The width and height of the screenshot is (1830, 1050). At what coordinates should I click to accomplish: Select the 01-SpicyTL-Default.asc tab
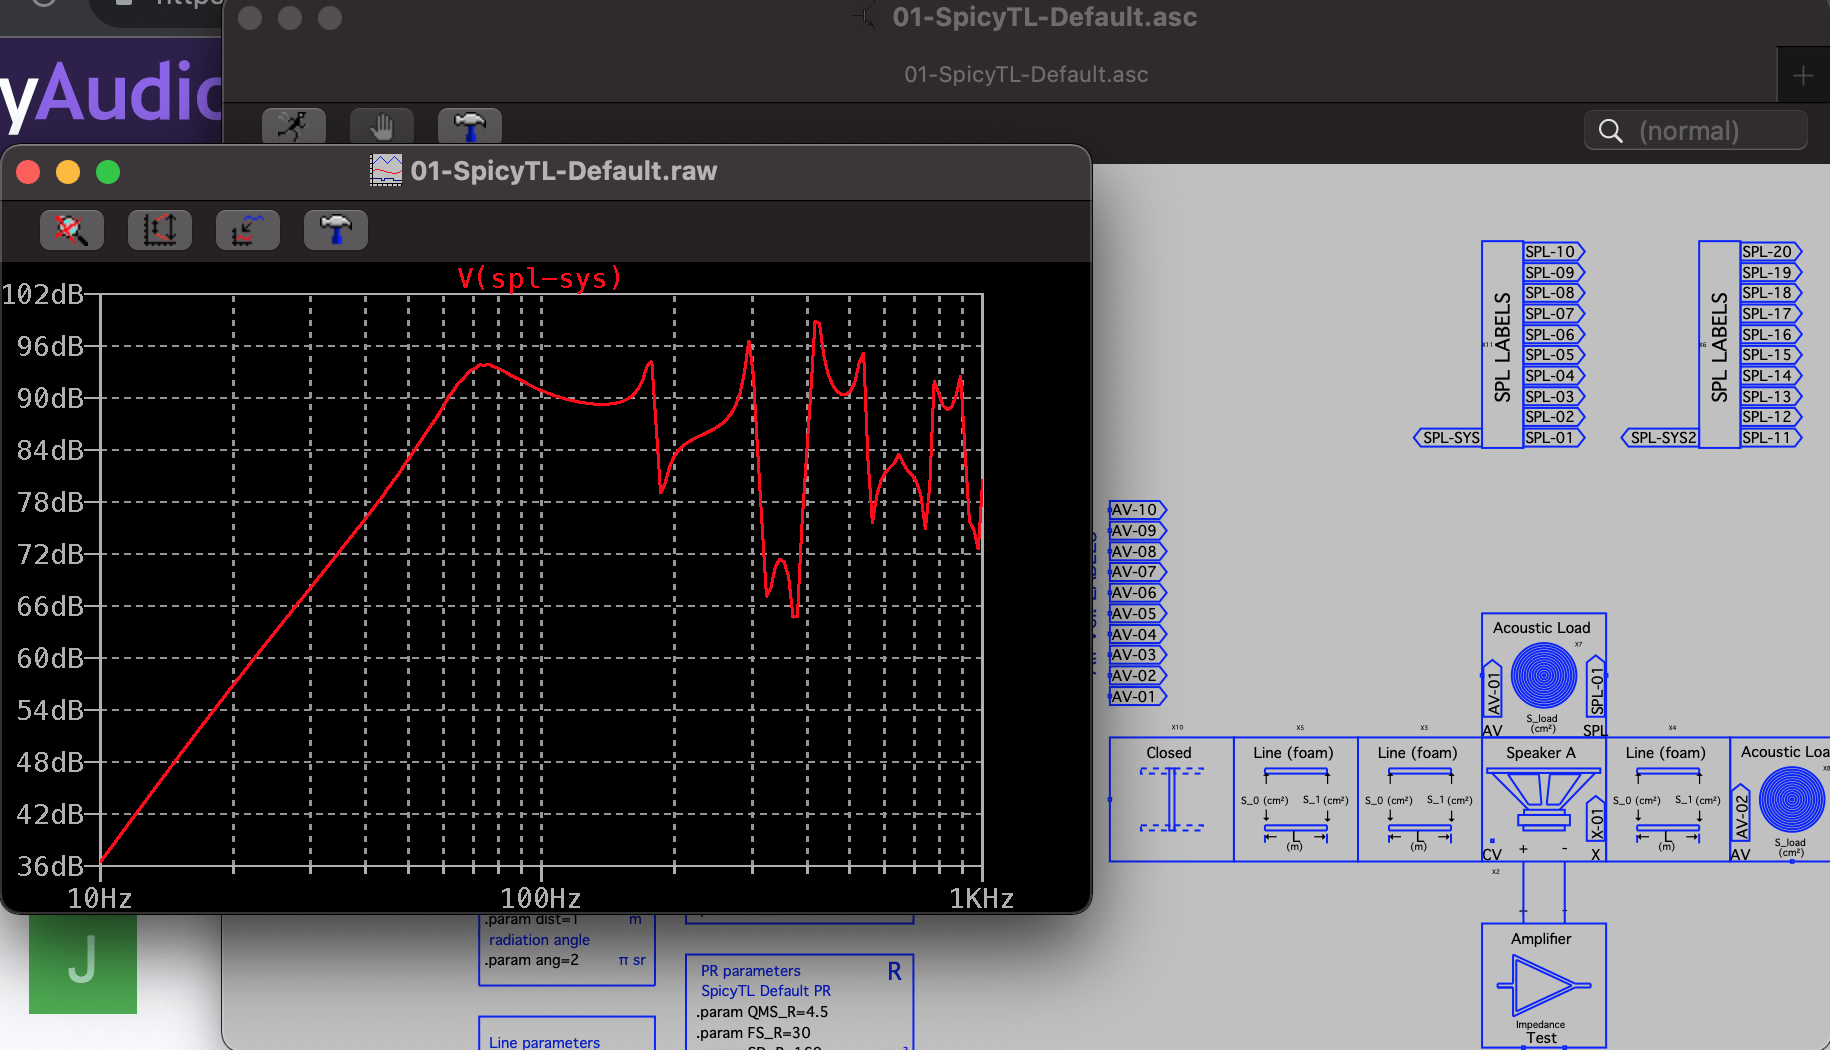pyautogui.click(x=1026, y=75)
